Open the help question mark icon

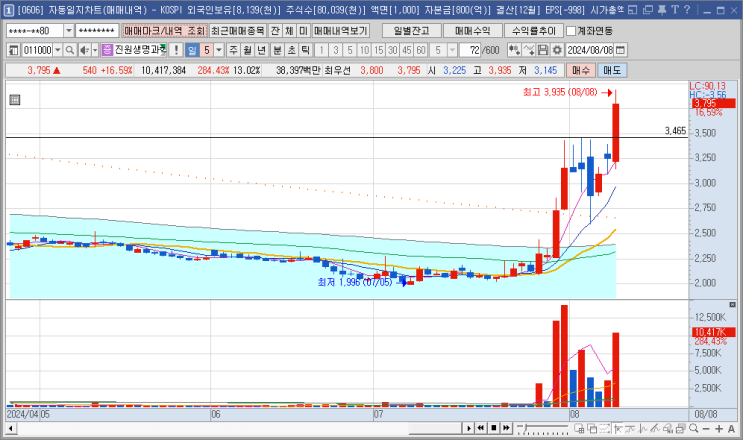pos(687,9)
